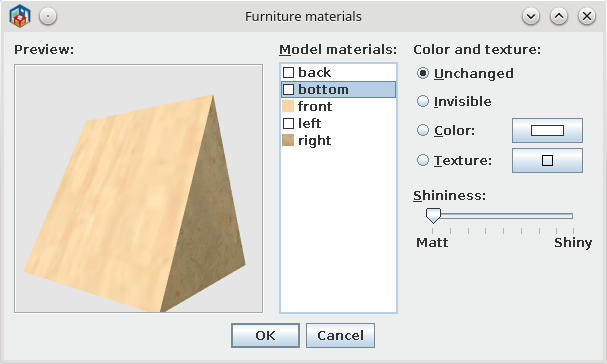Screen dimensions: 607x364
Task: Click the back material empty swatch
Action: (x=288, y=72)
